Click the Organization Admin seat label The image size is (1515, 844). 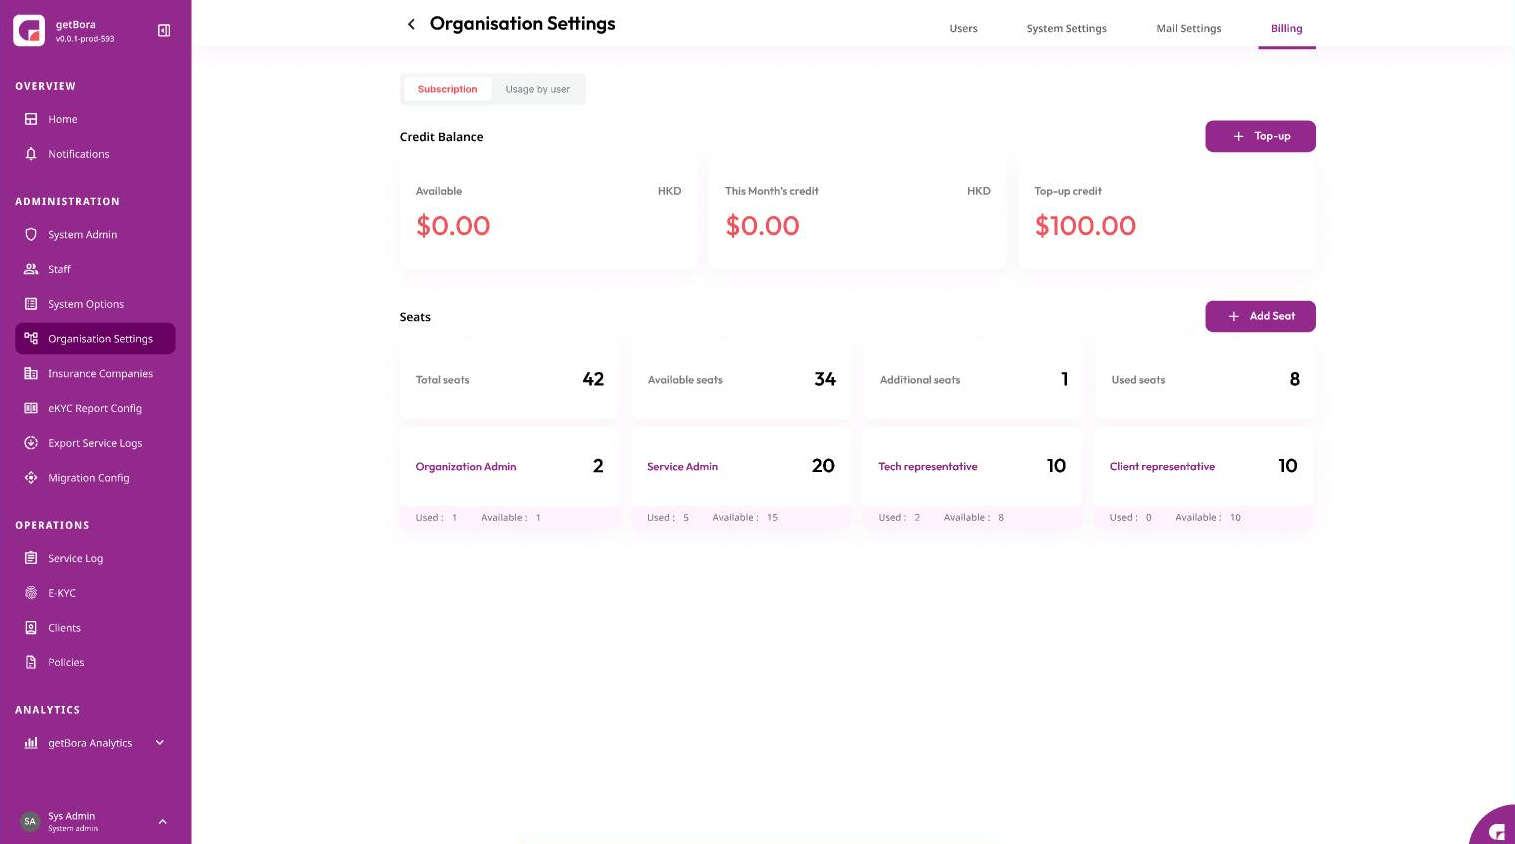click(466, 466)
